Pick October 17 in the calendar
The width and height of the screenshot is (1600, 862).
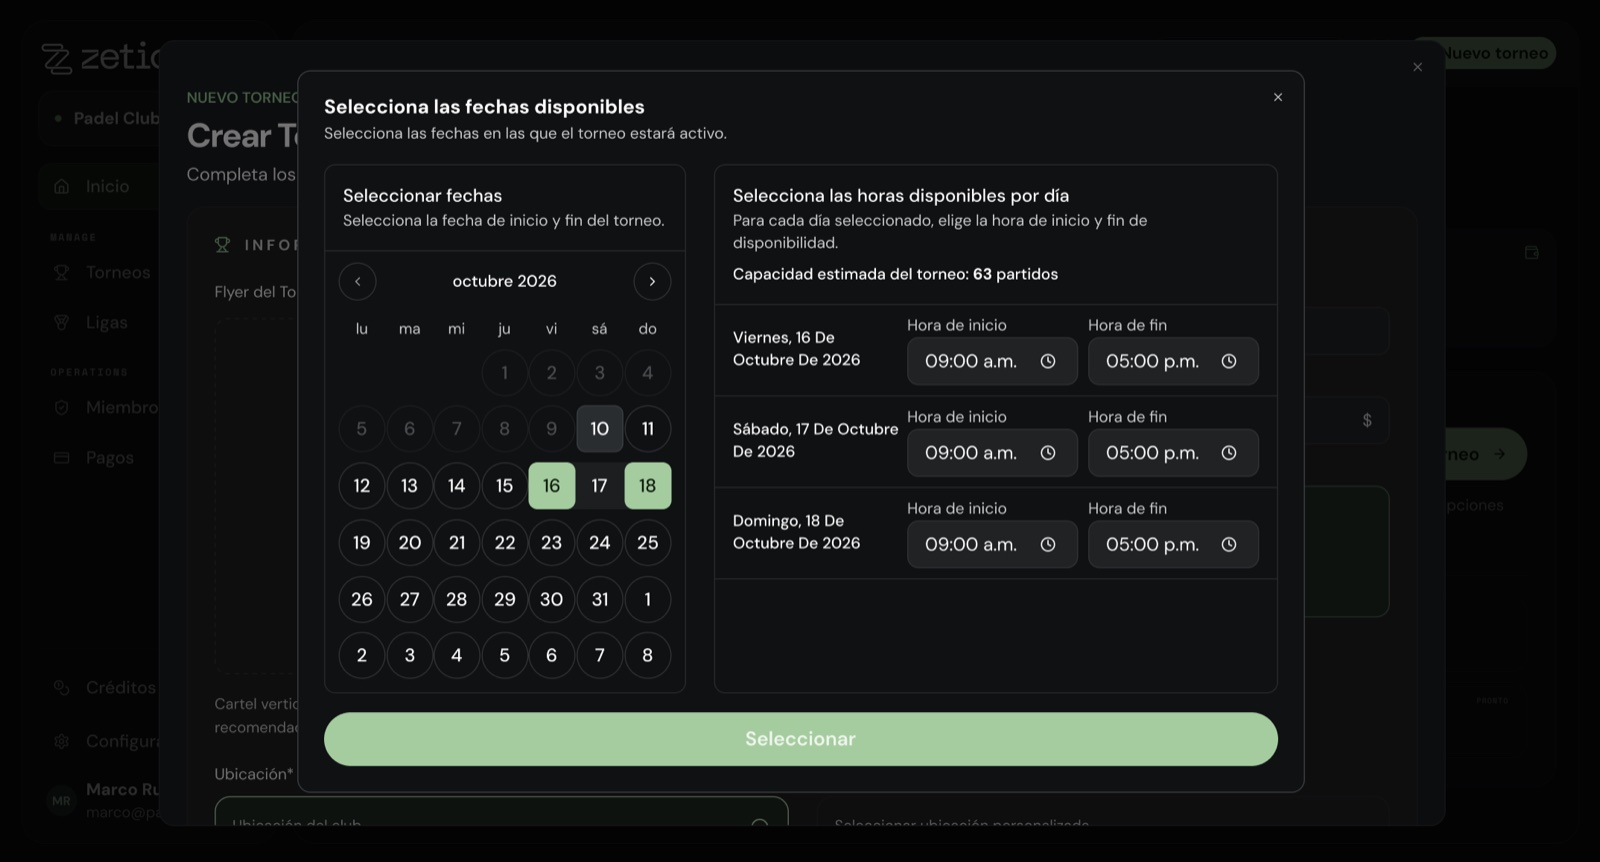[600, 486]
